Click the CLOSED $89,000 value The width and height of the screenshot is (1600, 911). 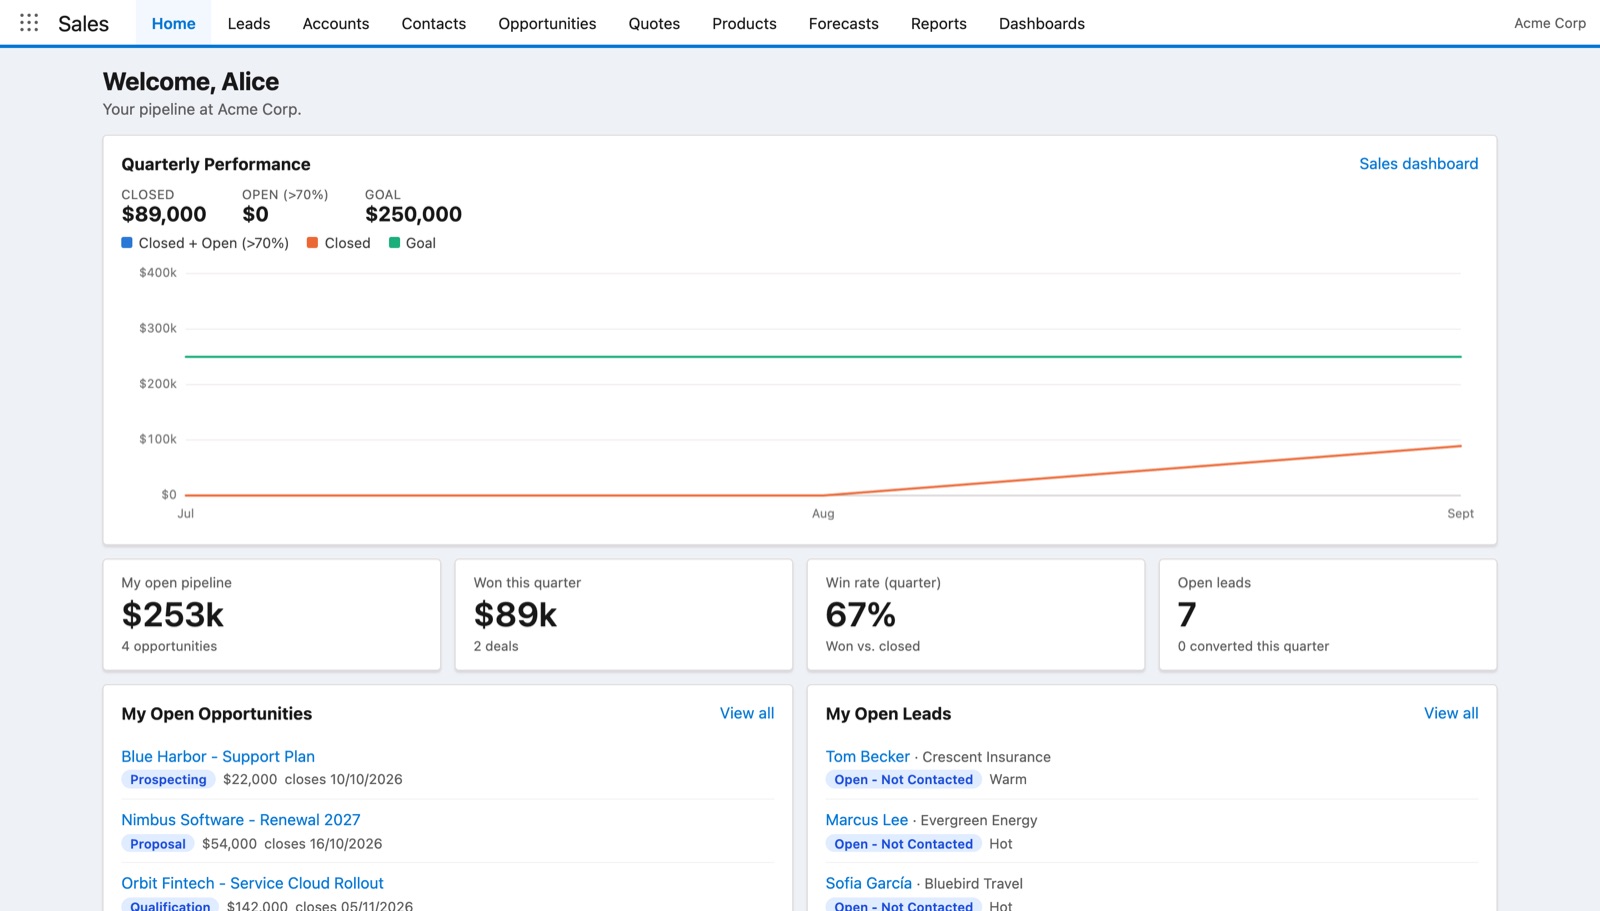click(x=164, y=214)
